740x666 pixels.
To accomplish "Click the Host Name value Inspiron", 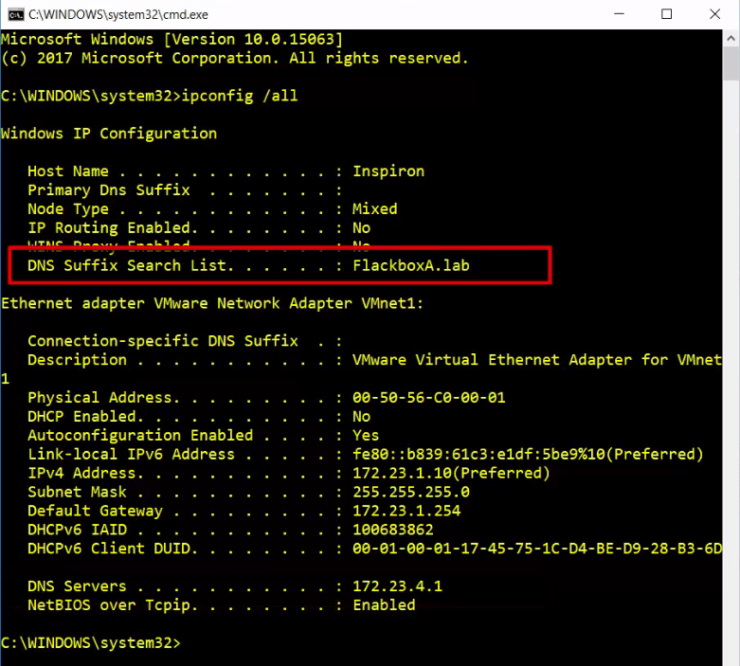I will coord(388,171).
